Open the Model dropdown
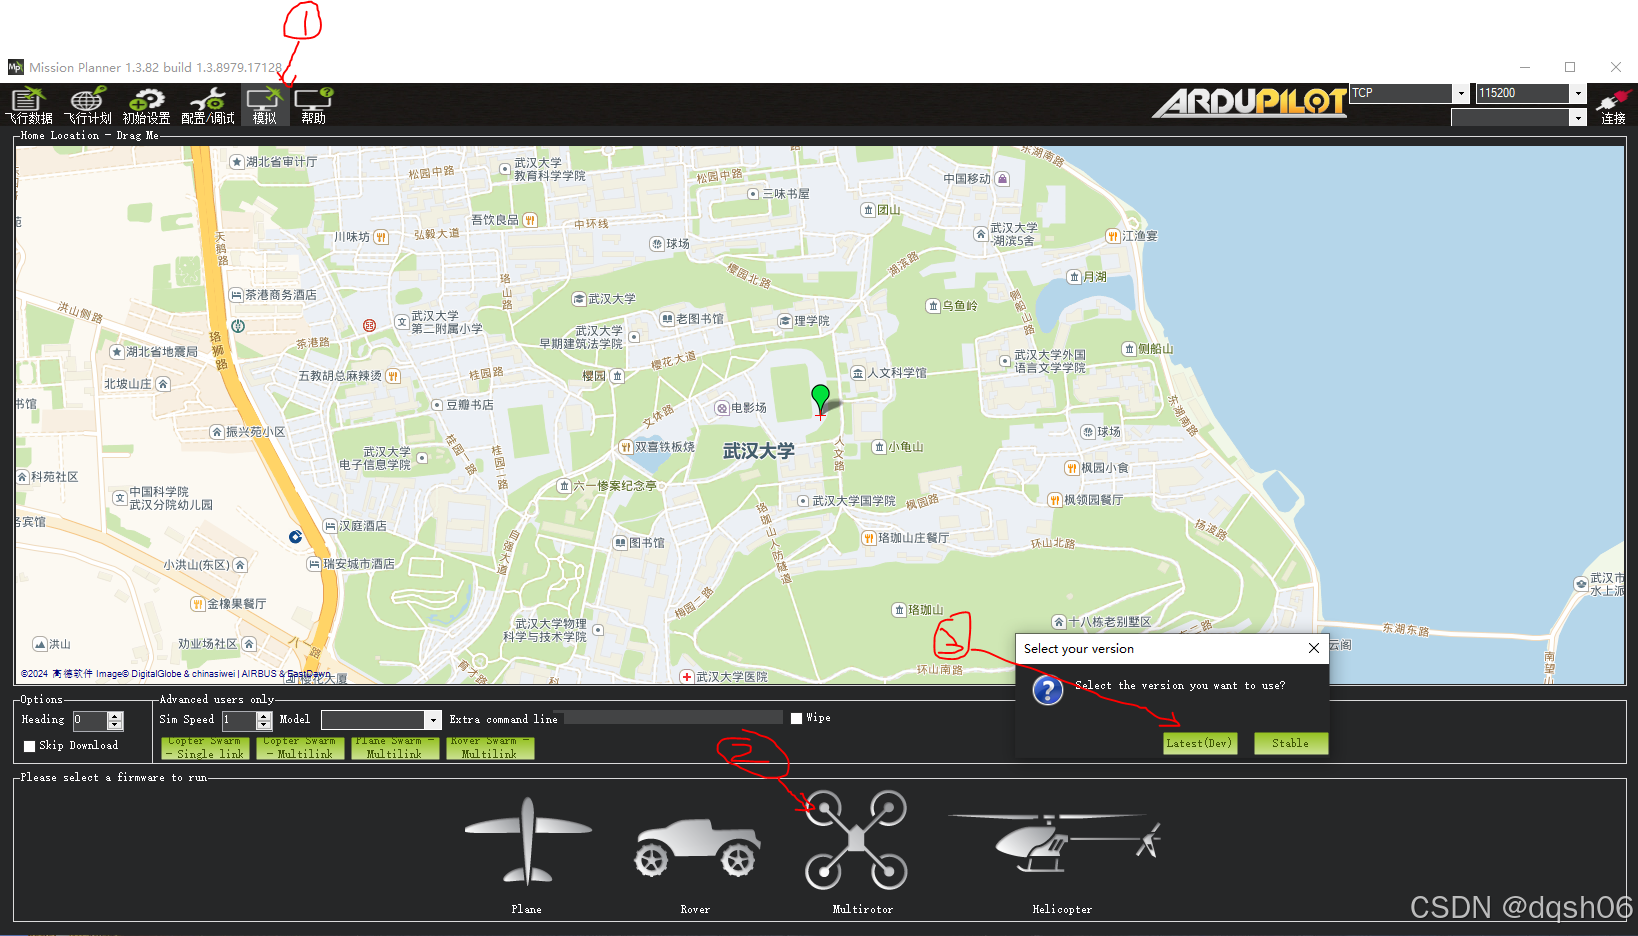 click(x=433, y=720)
